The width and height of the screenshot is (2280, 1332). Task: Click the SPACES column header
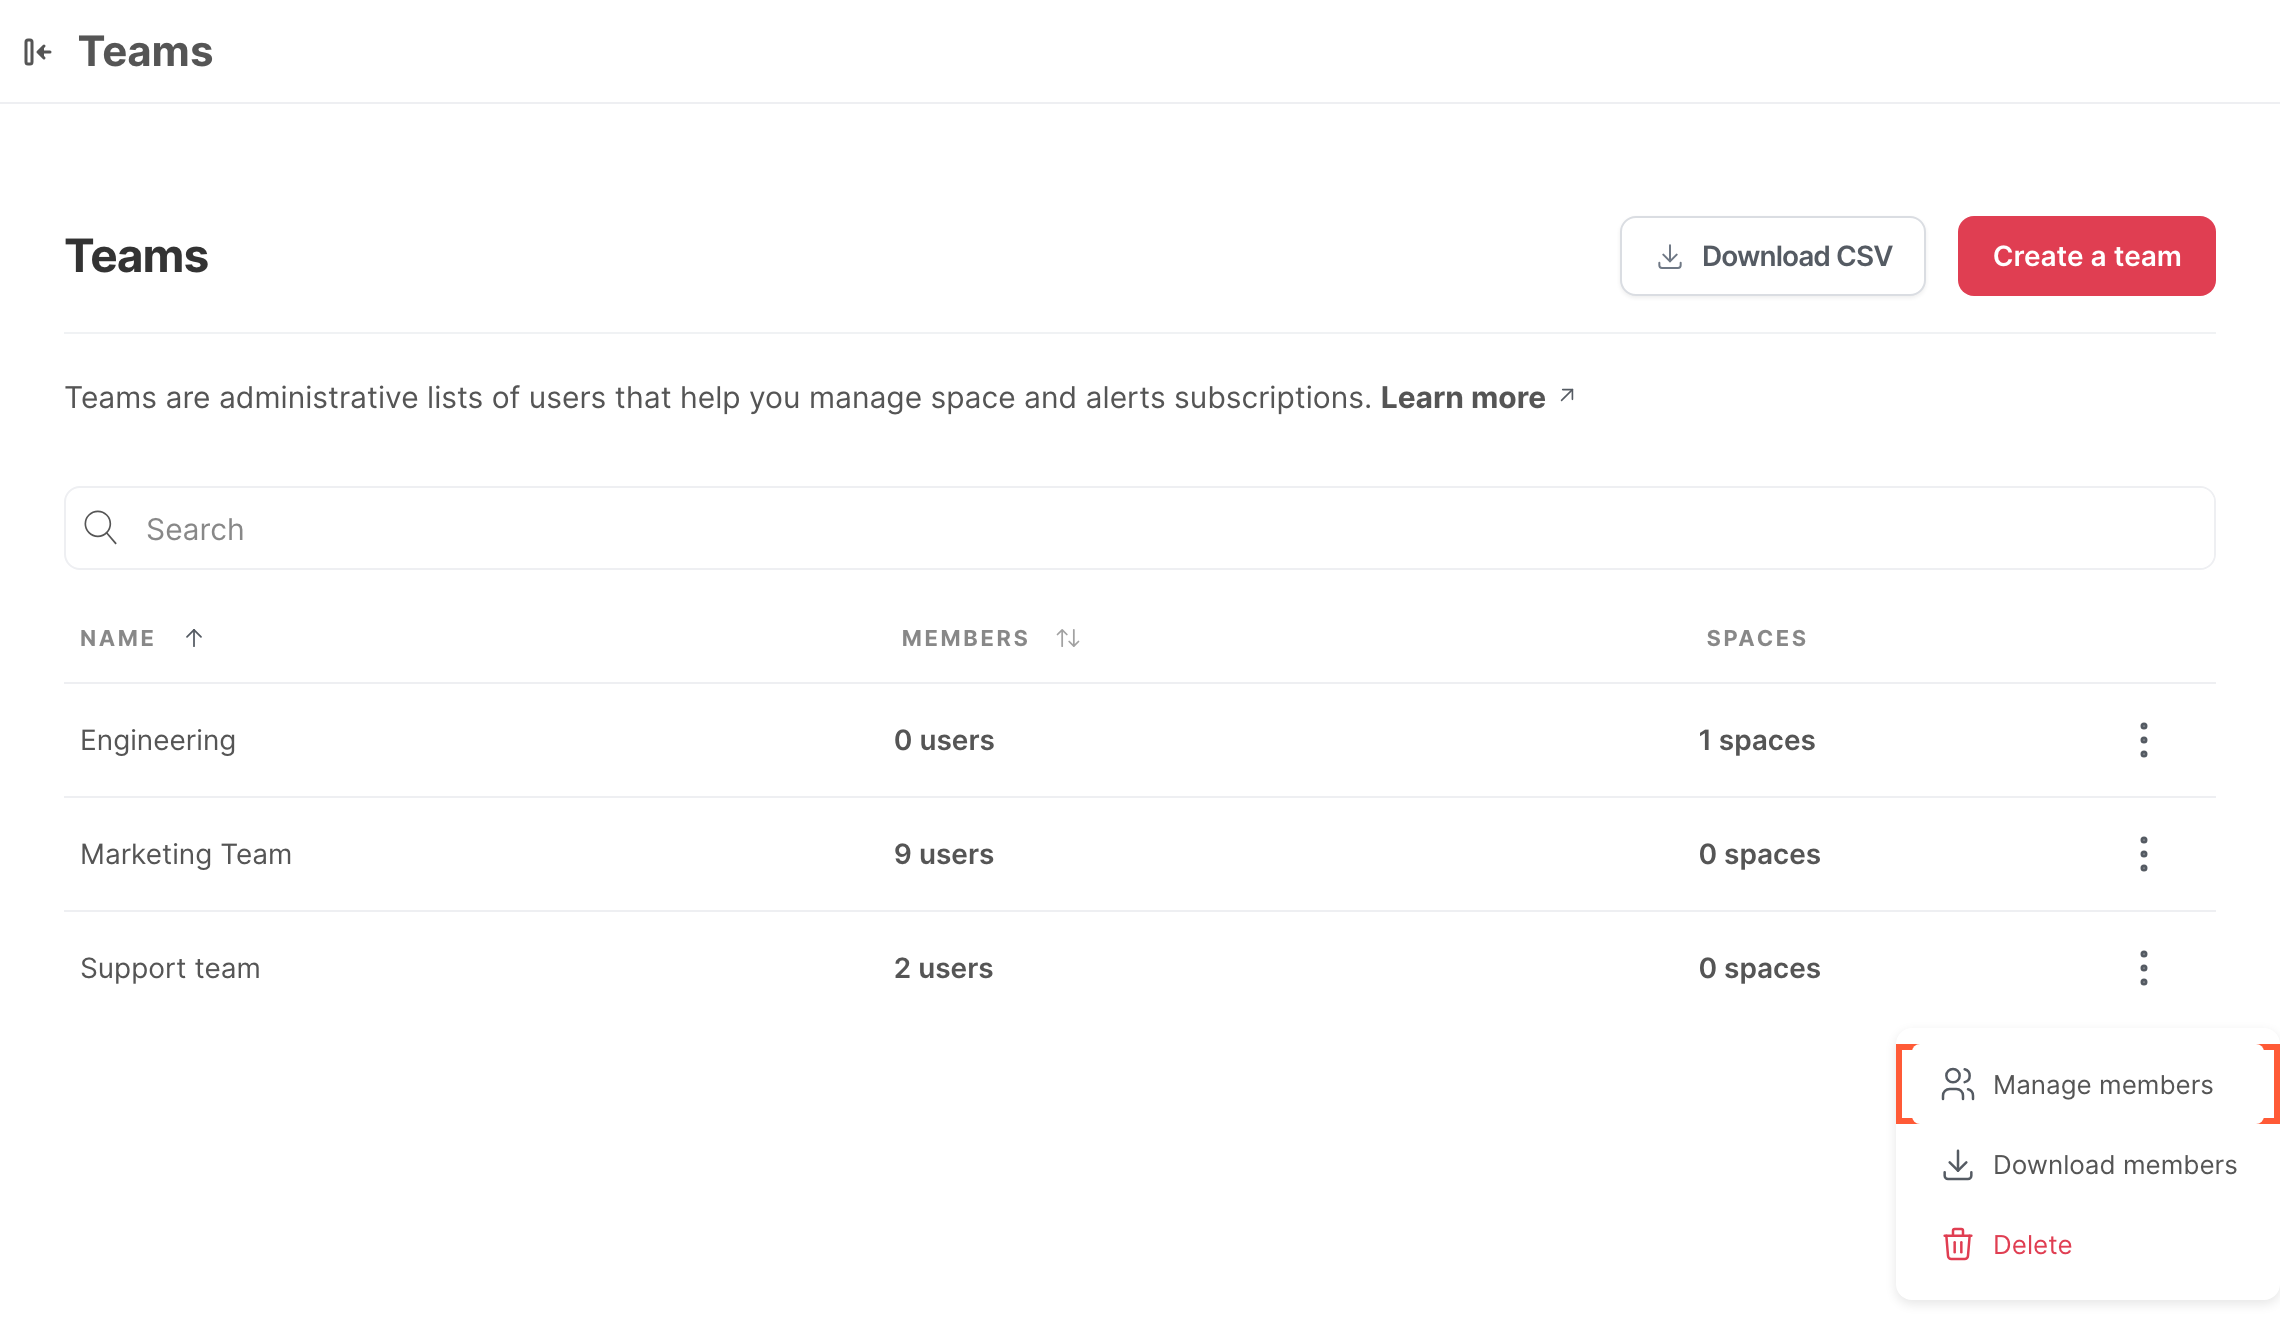point(1756,638)
